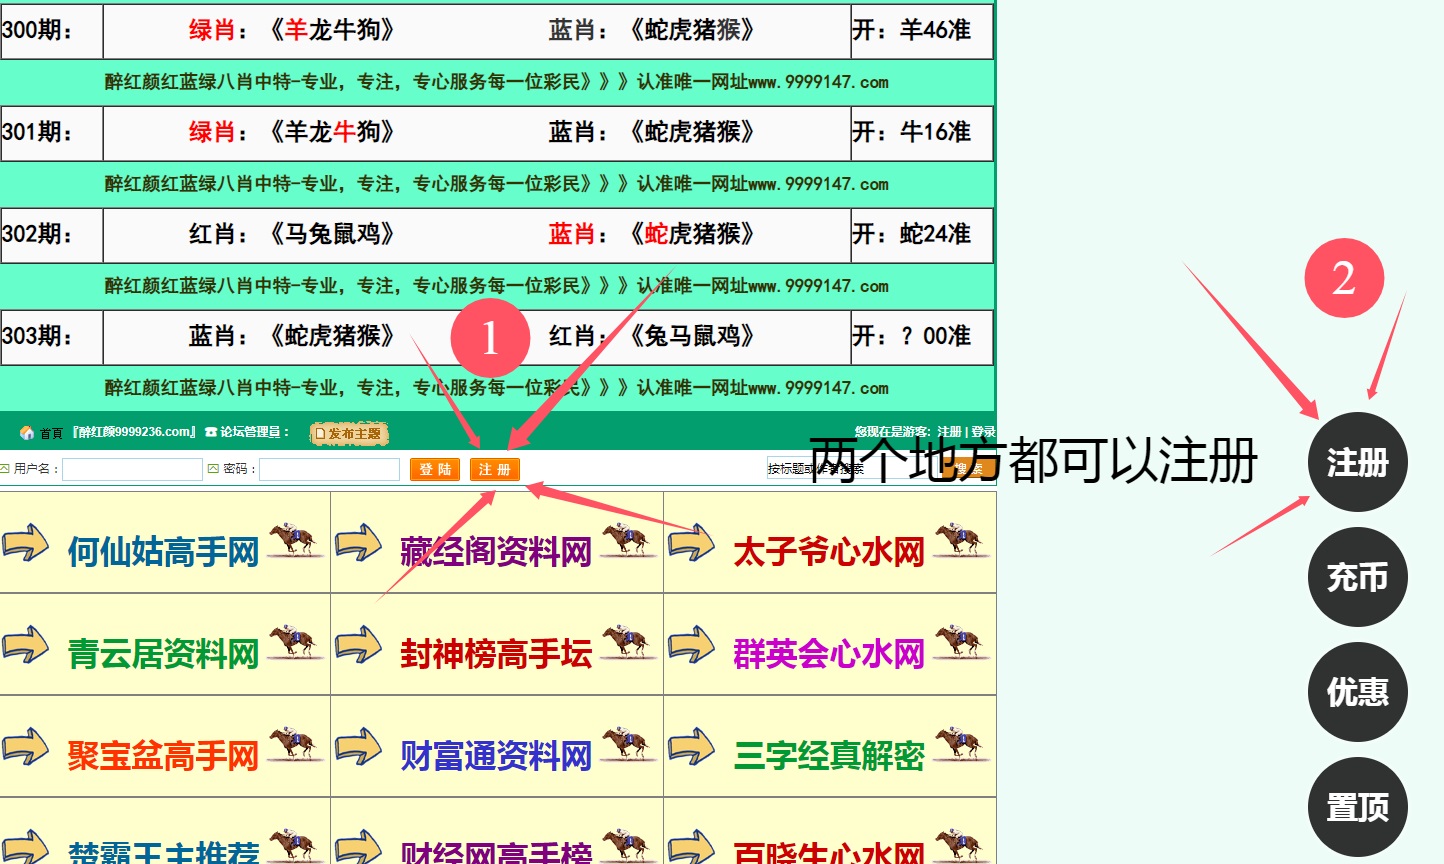Screen dimensions: 1444x864
Task: Open 太子爷心水网 link
Action: coord(829,552)
